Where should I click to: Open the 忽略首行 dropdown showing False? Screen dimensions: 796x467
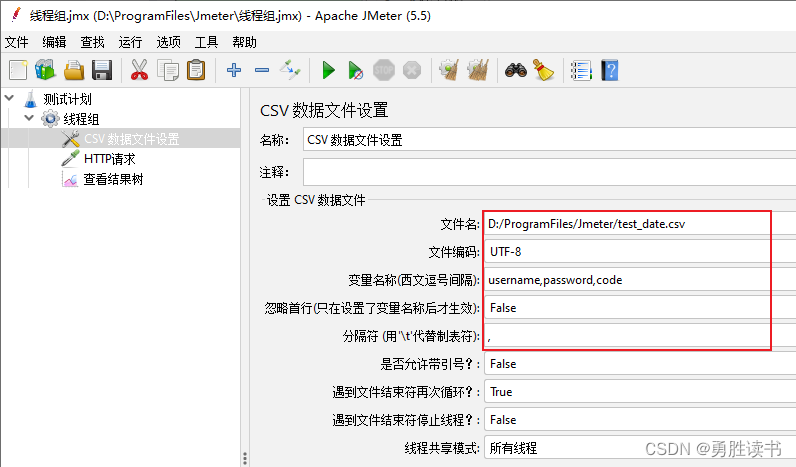pyautogui.click(x=640, y=308)
